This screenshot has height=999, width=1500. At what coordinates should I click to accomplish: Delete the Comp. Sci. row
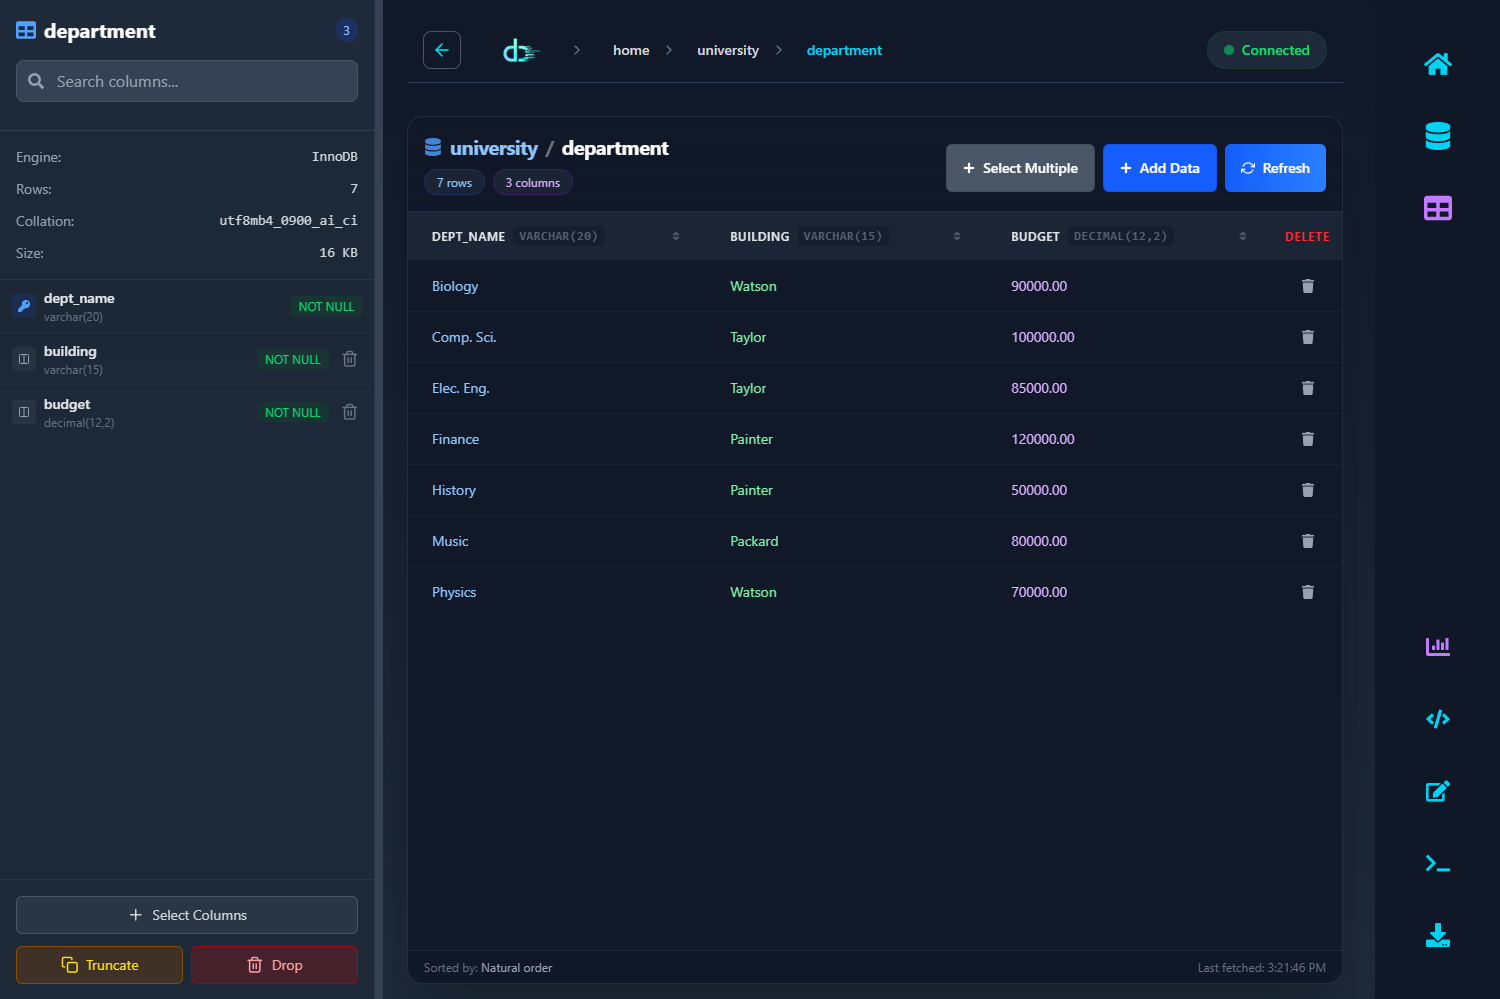pyautogui.click(x=1307, y=337)
